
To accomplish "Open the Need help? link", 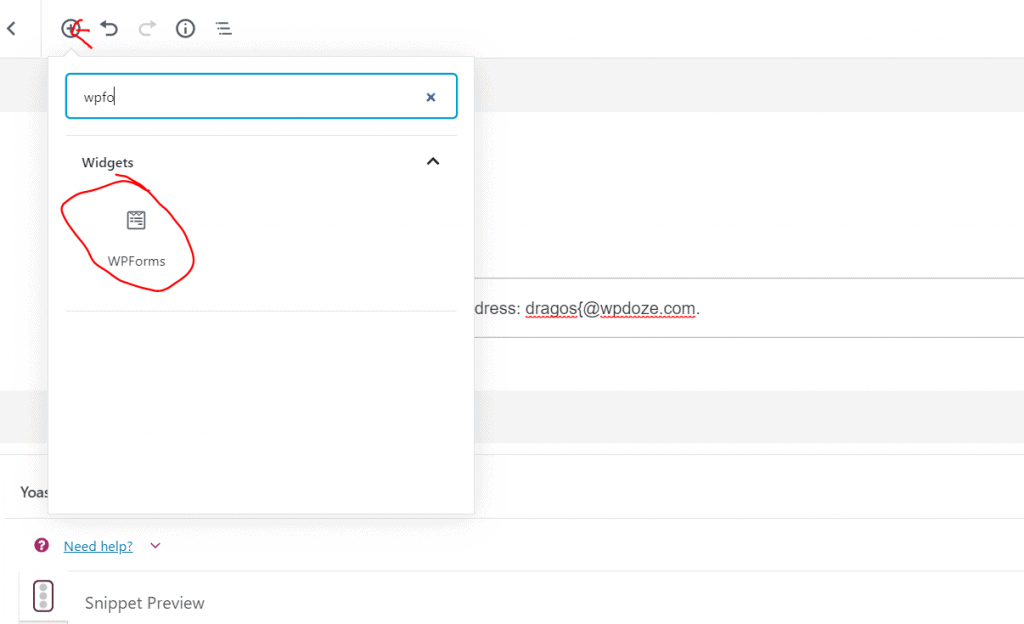I will (x=98, y=546).
